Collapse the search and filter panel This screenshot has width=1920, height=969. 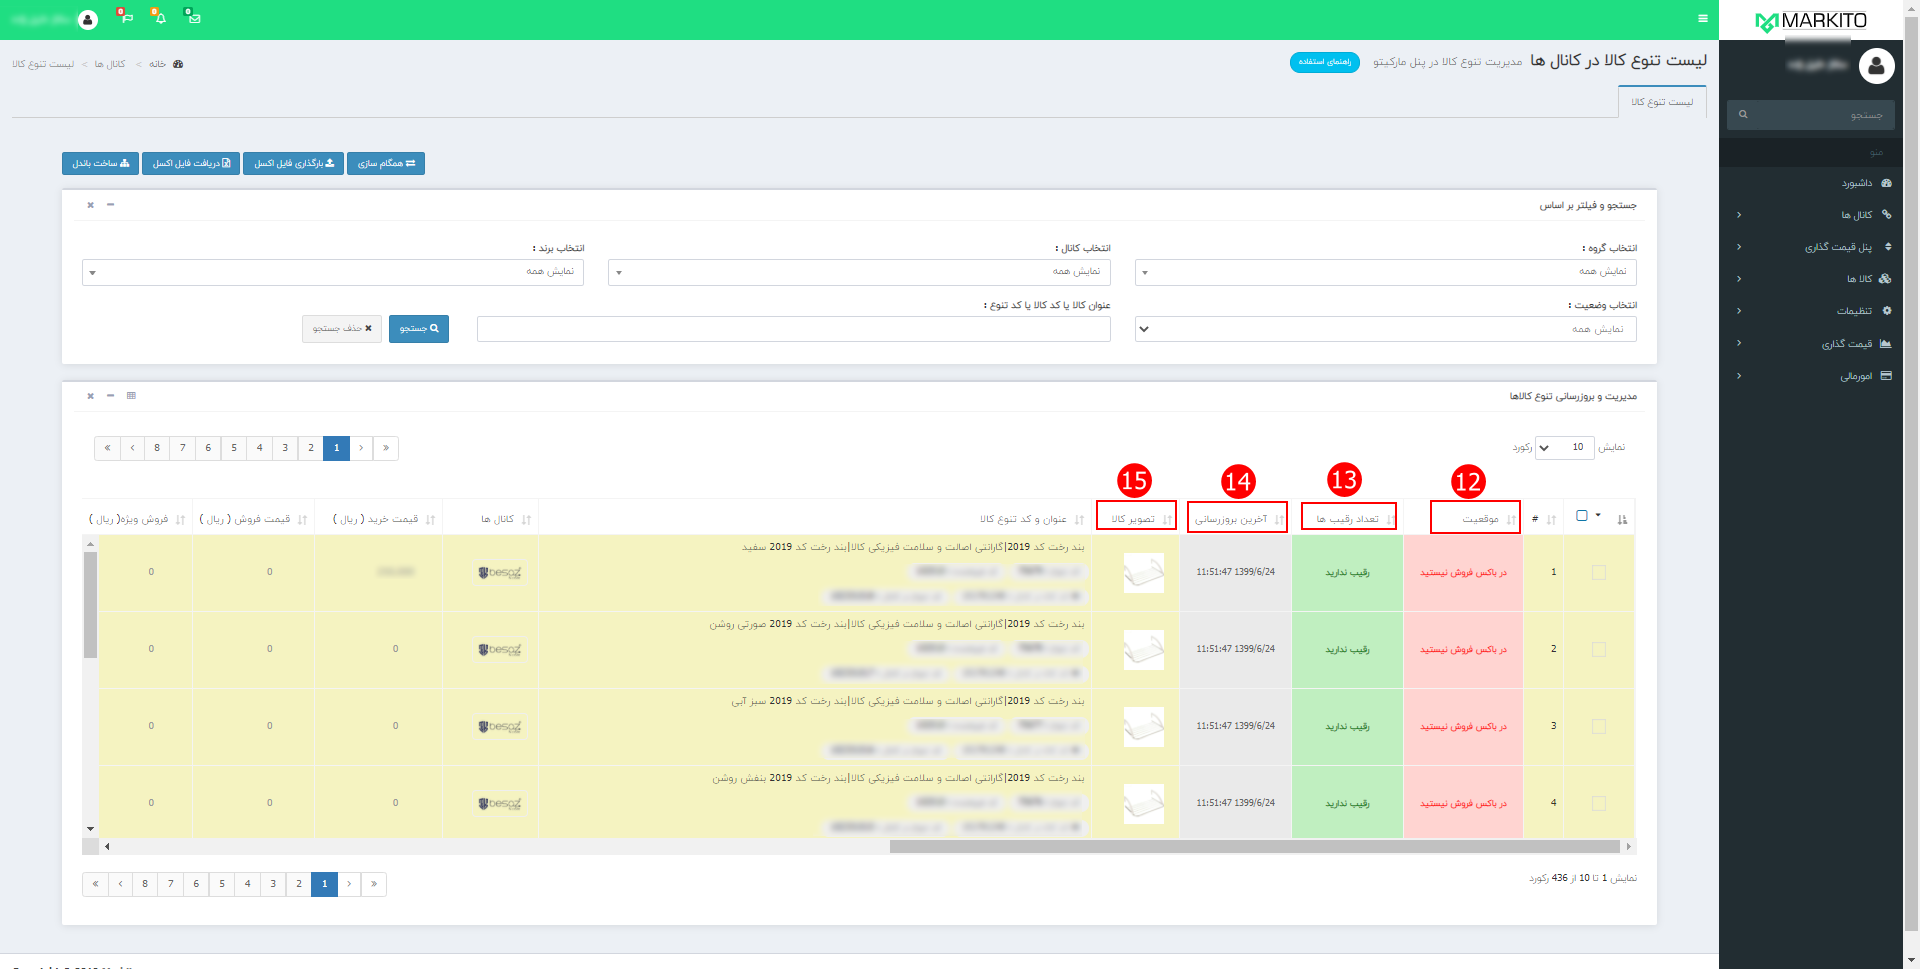point(110,204)
